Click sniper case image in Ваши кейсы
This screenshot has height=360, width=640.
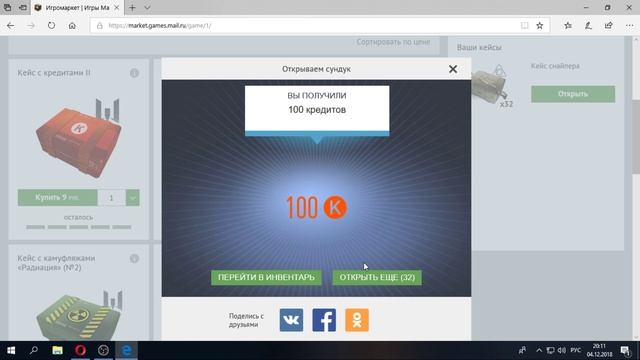pyautogui.click(x=490, y=86)
